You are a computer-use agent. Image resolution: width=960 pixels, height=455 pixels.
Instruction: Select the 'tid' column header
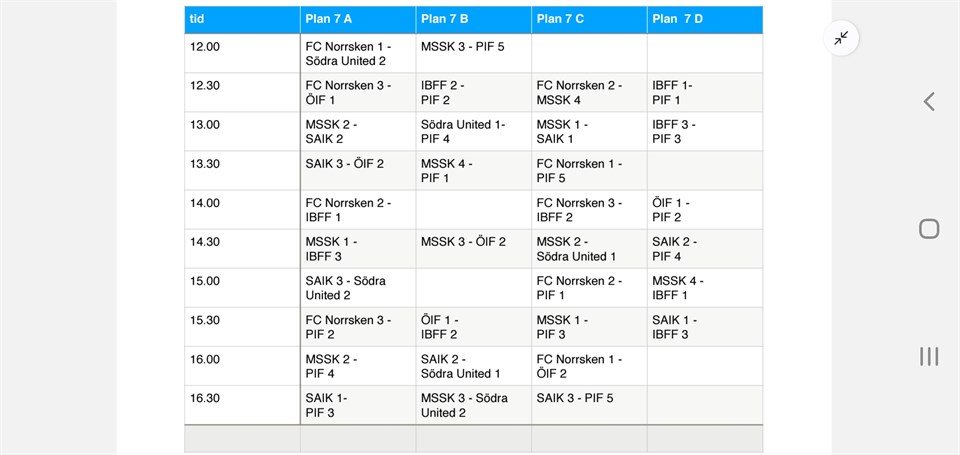(242, 19)
